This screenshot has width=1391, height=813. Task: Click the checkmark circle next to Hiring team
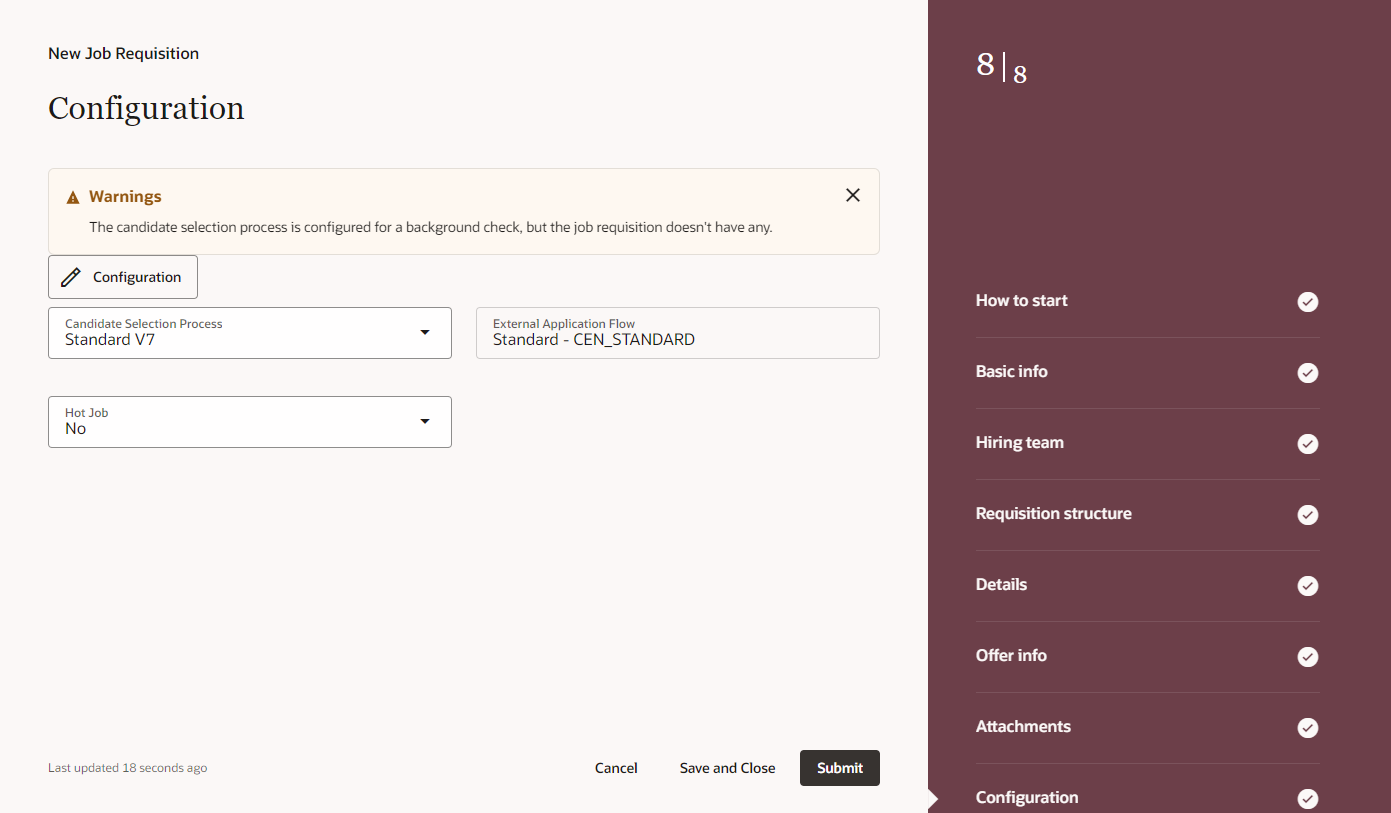coord(1307,443)
